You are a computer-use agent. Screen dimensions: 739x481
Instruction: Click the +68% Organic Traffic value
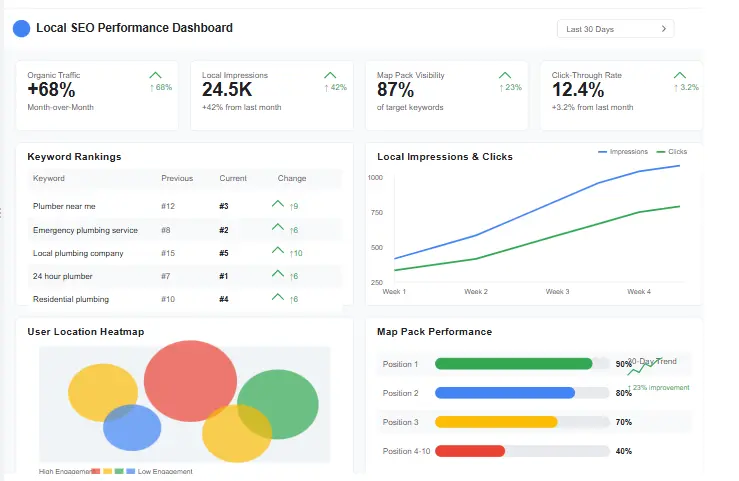[51, 90]
